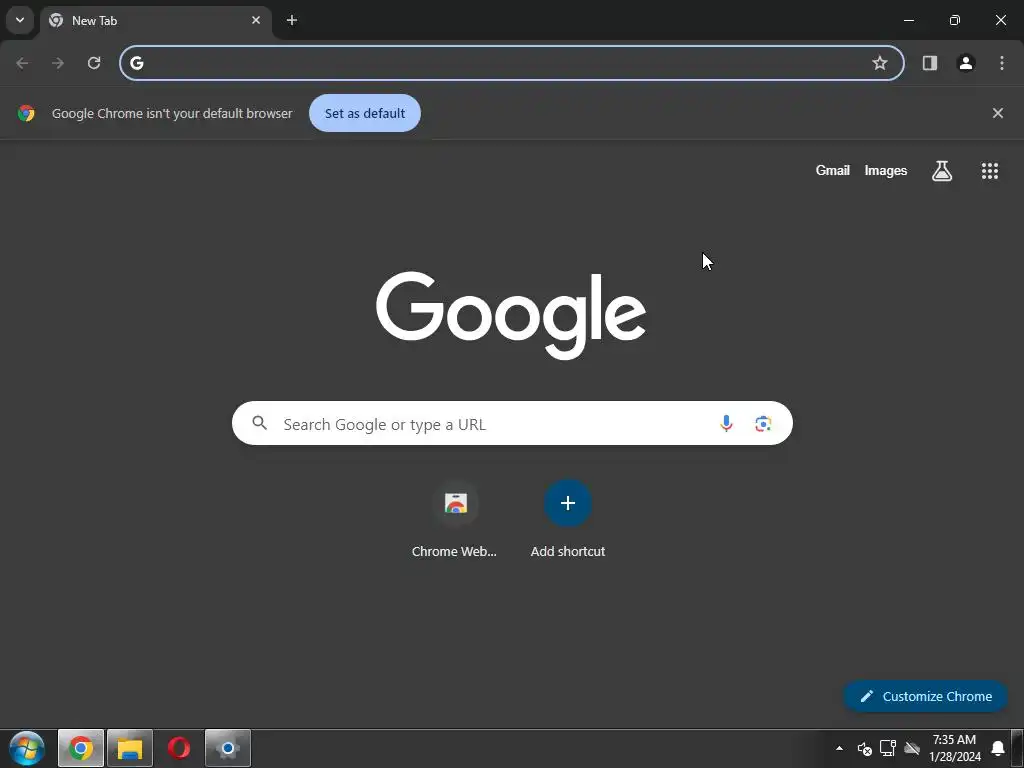The image size is (1024, 768).
Task: Open the Chrome Web Store shortcut
Action: [455, 518]
